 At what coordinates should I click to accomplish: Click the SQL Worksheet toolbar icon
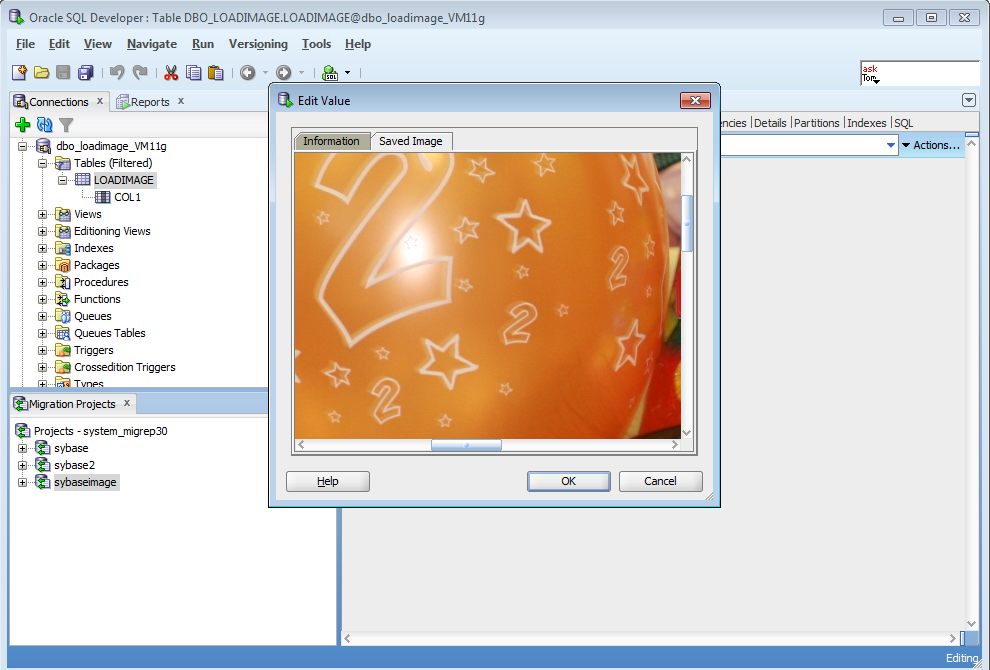(x=330, y=73)
